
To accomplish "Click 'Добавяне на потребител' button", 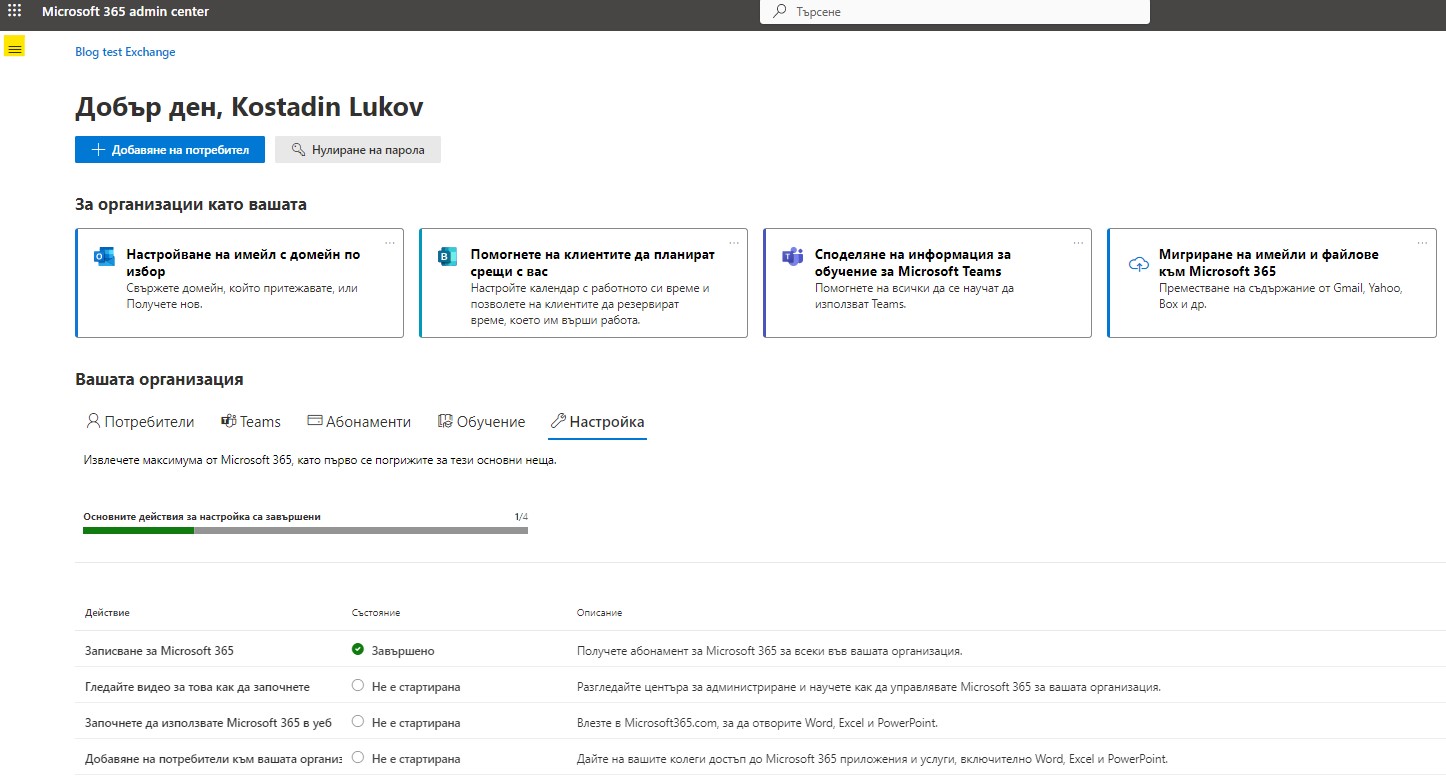I will point(169,150).
